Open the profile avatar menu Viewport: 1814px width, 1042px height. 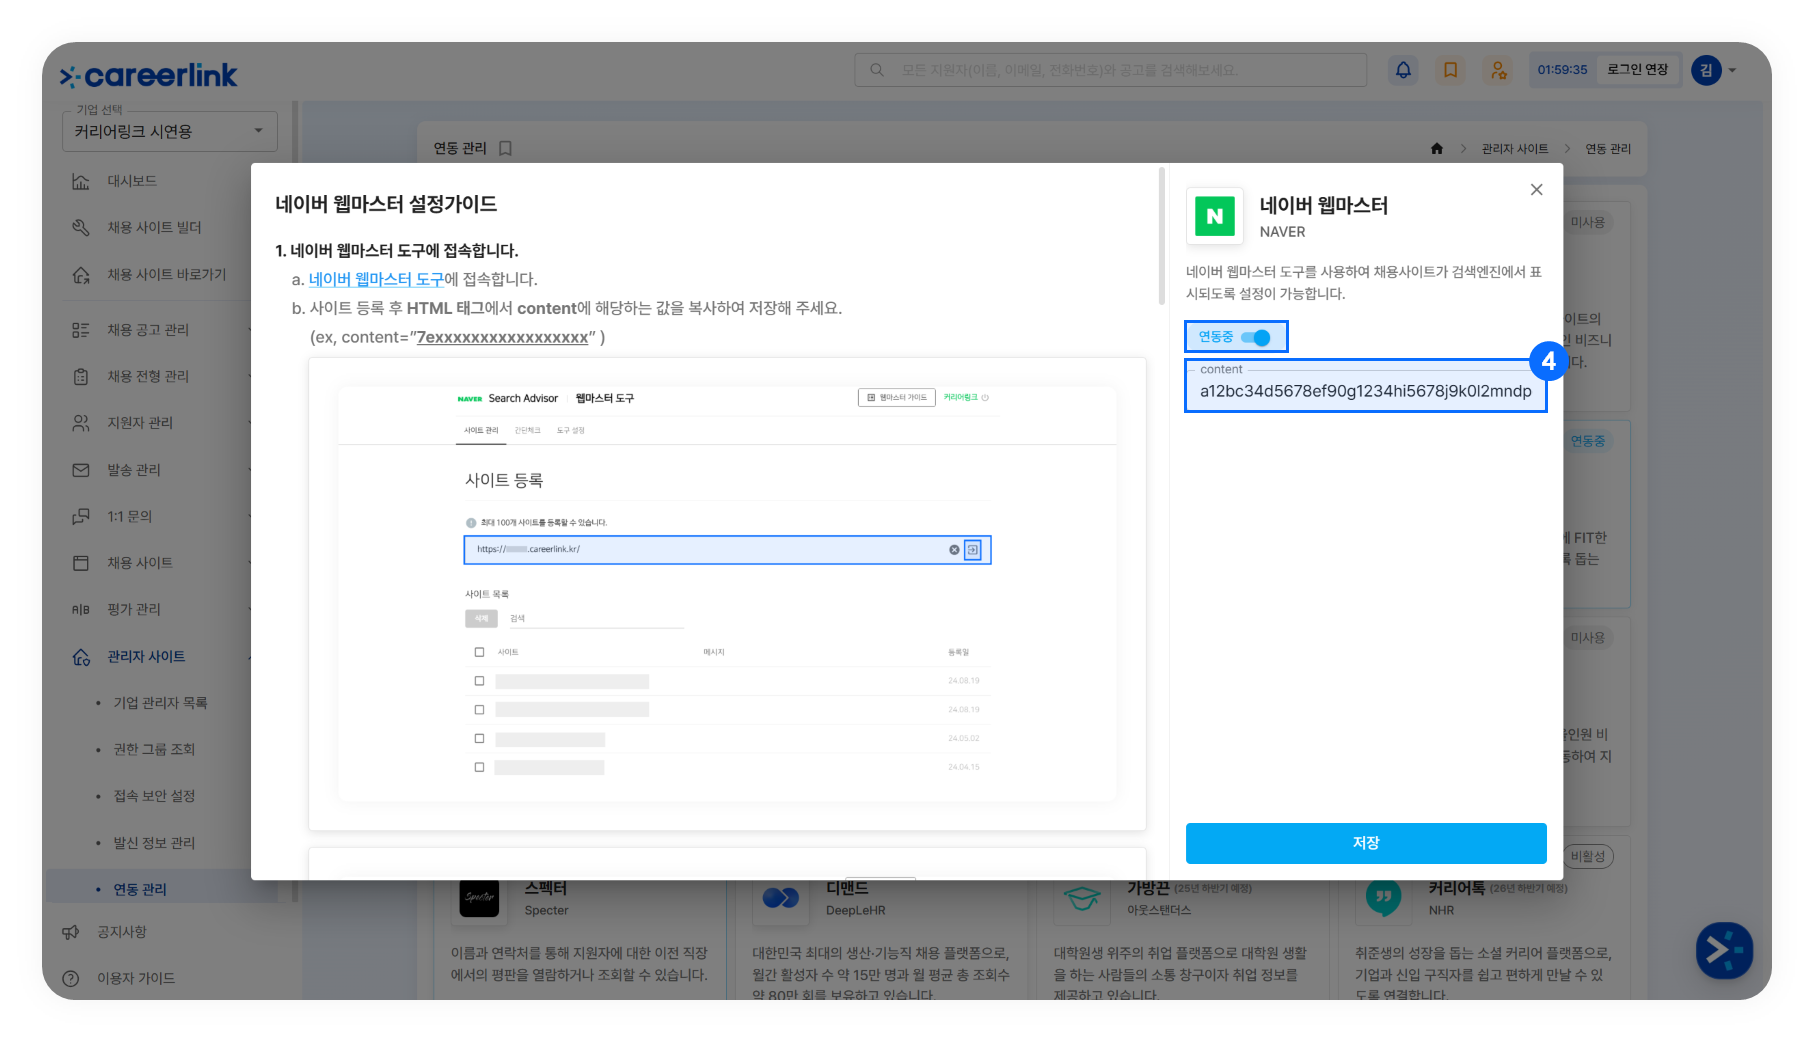click(x=1706, y=70)
